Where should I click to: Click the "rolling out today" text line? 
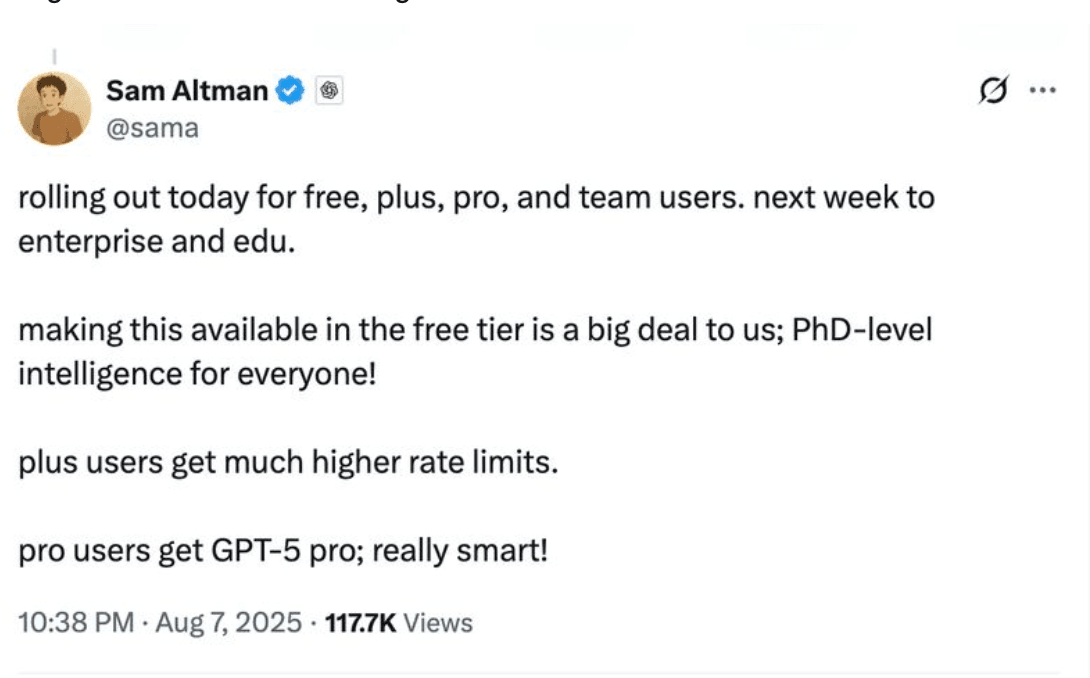(x=476, y=198)
